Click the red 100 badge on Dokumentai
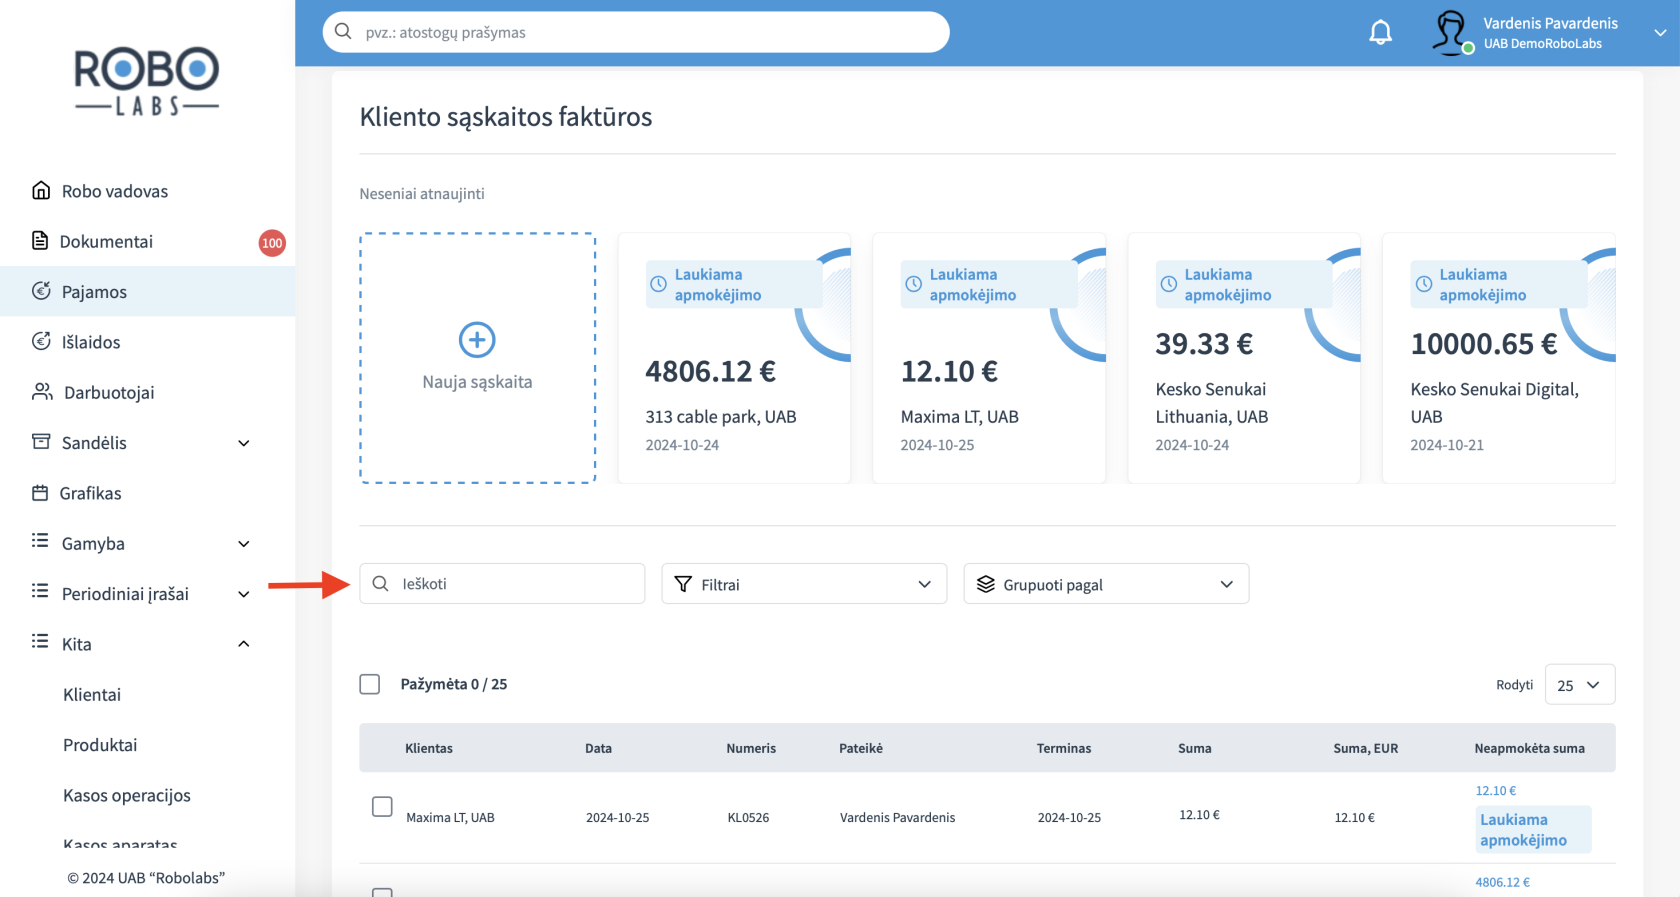The image size is (1680, 897). [x=272, y=243]
